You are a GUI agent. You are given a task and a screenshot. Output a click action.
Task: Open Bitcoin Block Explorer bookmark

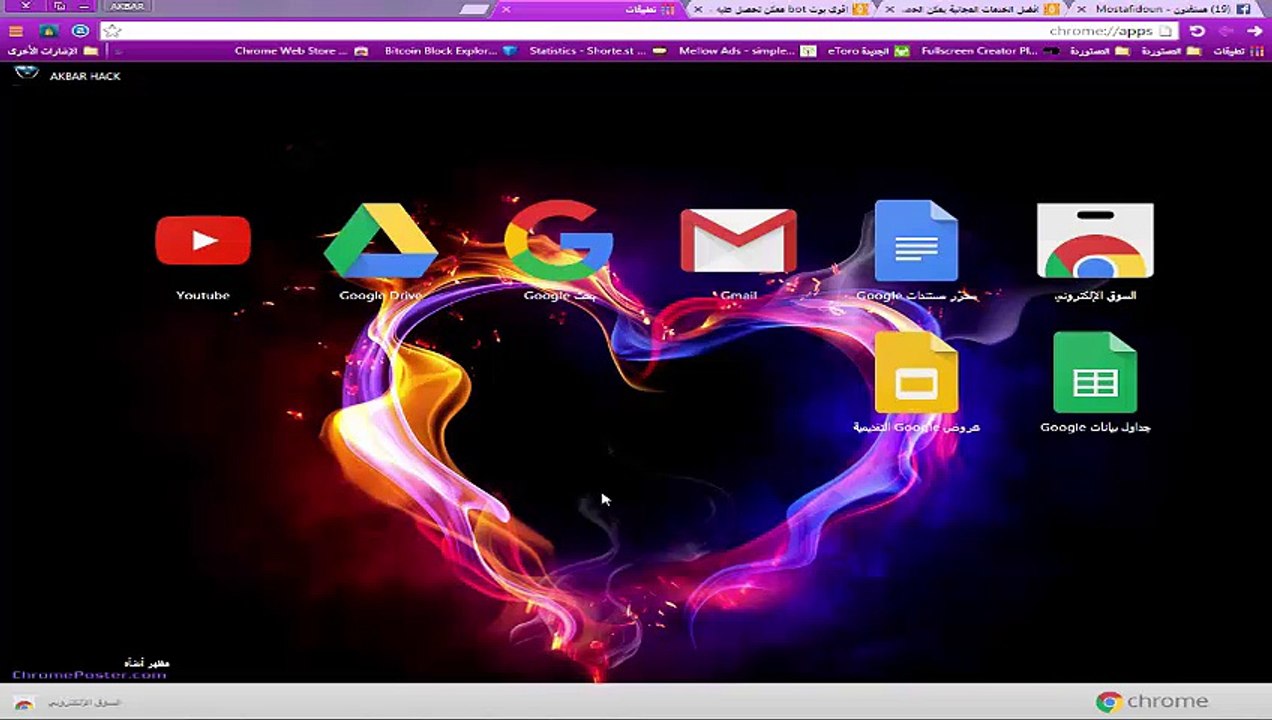450,51
